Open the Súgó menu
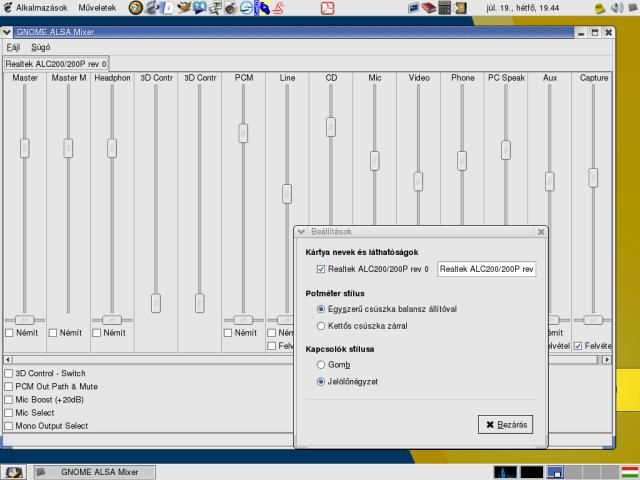This screenshot has width=640, height=480. point(40,47)
